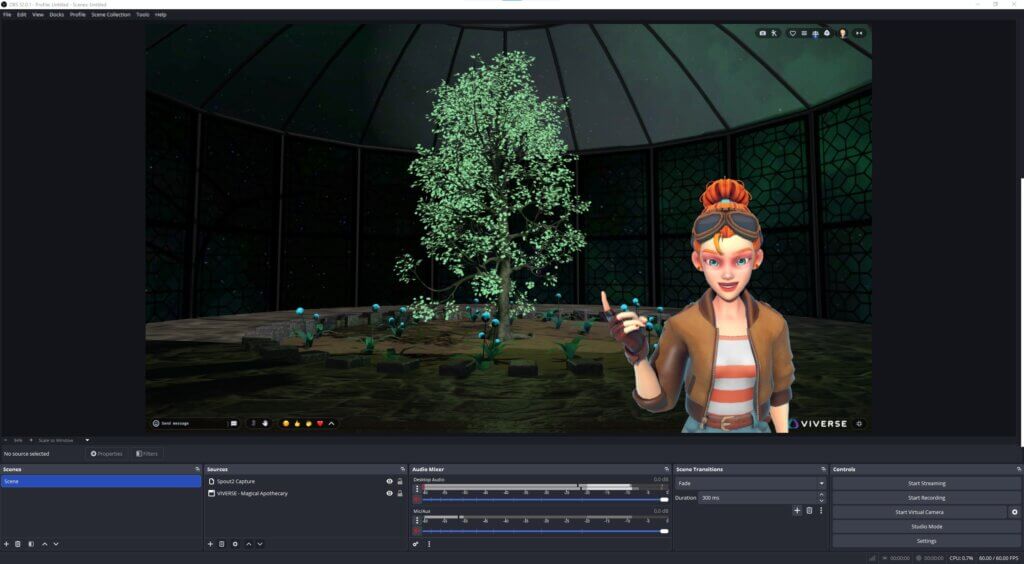Click the Studio Mode button
The height and width of the screenshot is (564, 1024).
point(926,526)
